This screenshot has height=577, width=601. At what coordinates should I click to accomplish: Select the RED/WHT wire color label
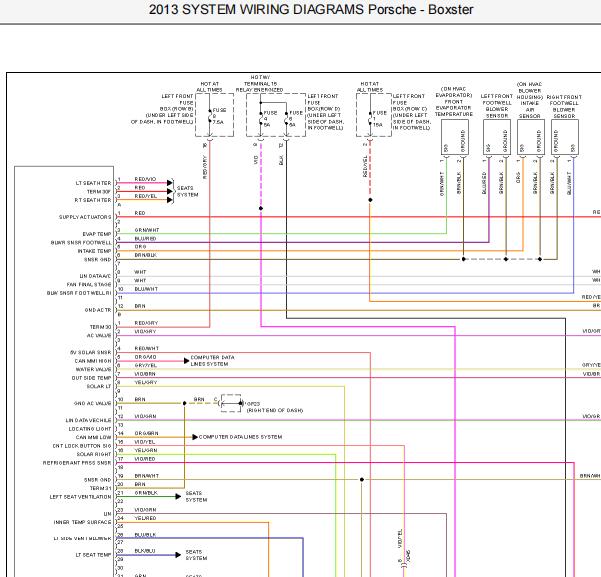(146, 349)
